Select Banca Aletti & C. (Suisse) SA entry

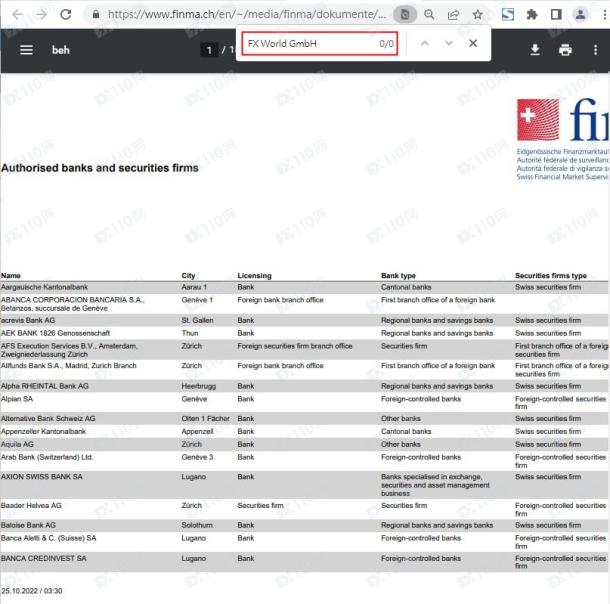[x=49, y=538]
